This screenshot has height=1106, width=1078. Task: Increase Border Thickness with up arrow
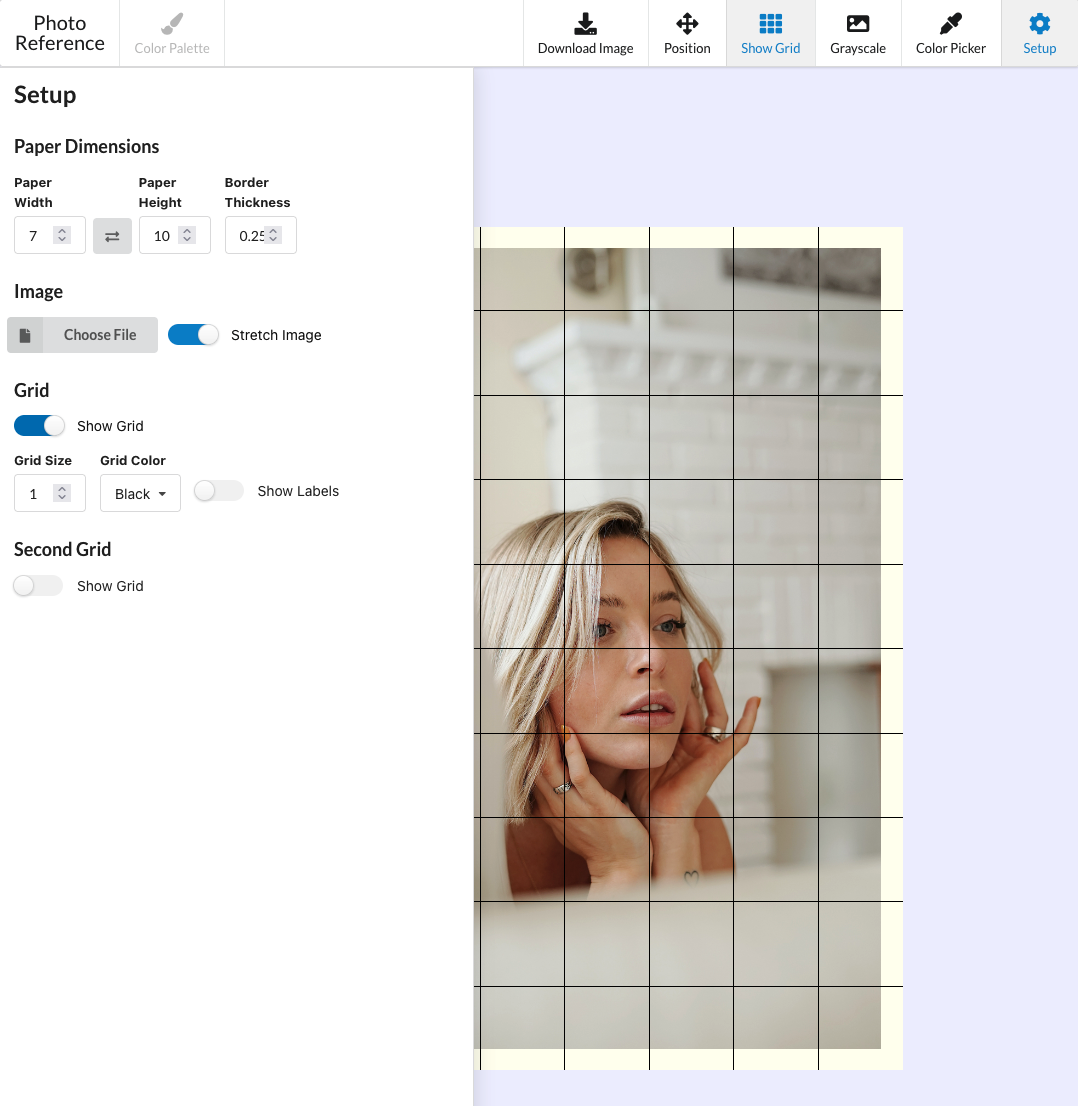(x=273, y=231)
